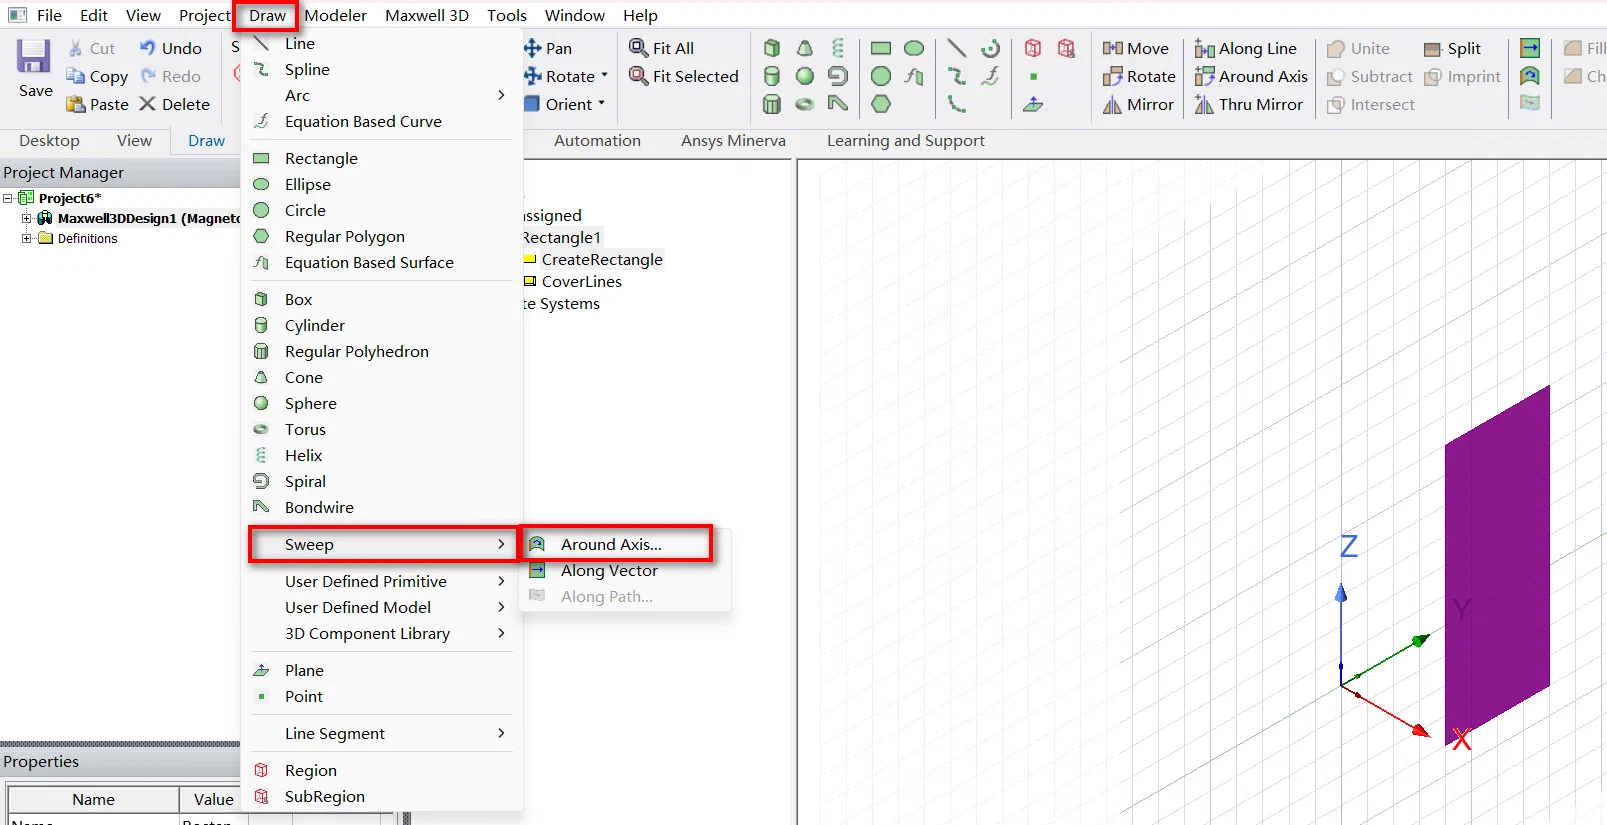Click the Paste button in the ribbon
The image size is (1607, 825).
tap(97, 104)
